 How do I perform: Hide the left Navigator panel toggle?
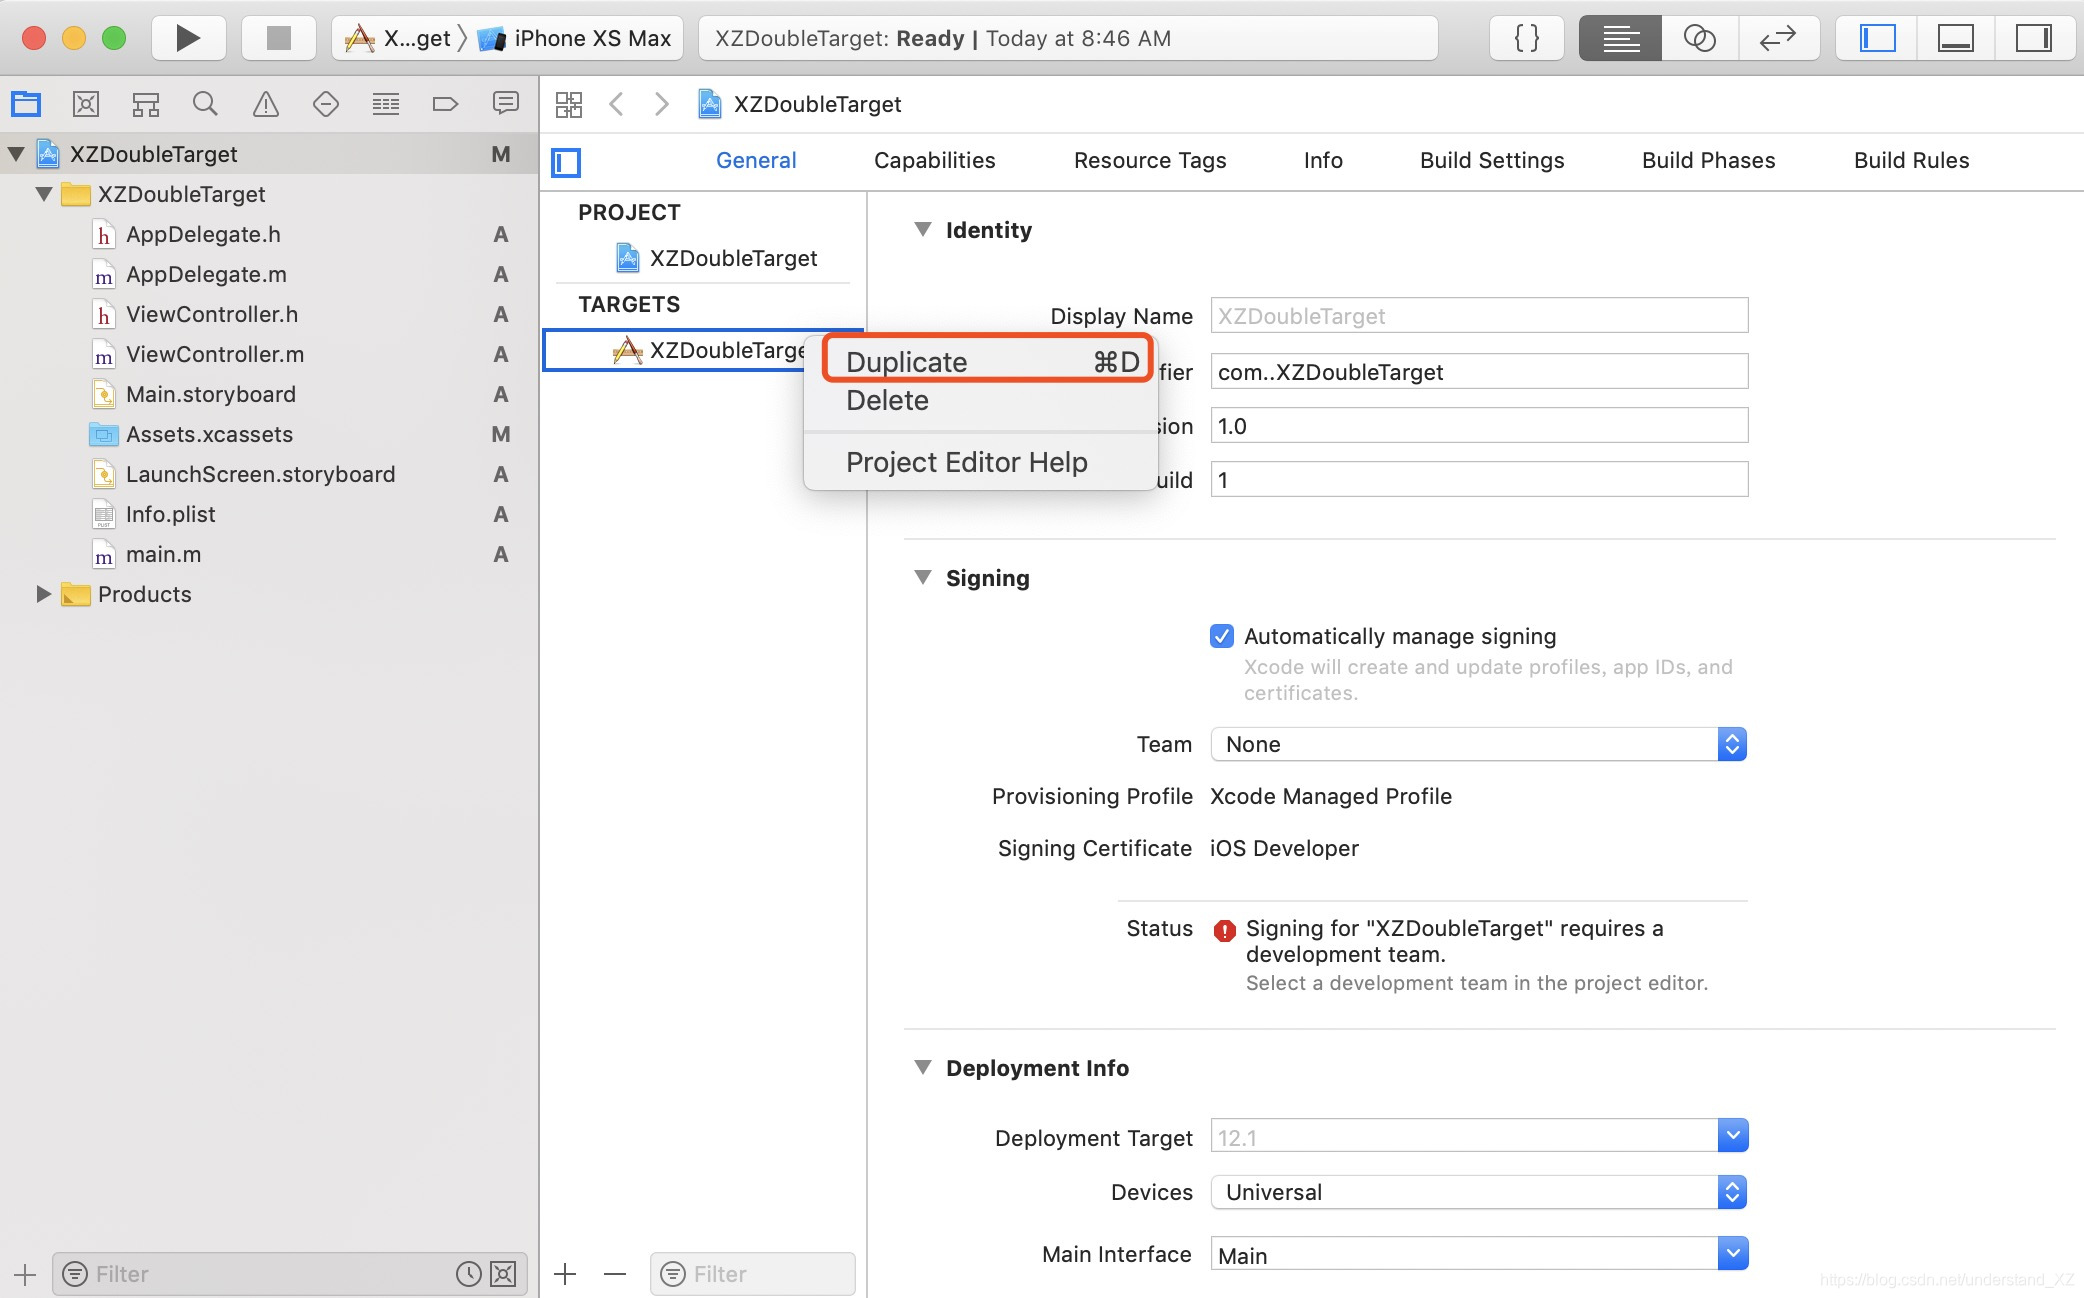1877,39
